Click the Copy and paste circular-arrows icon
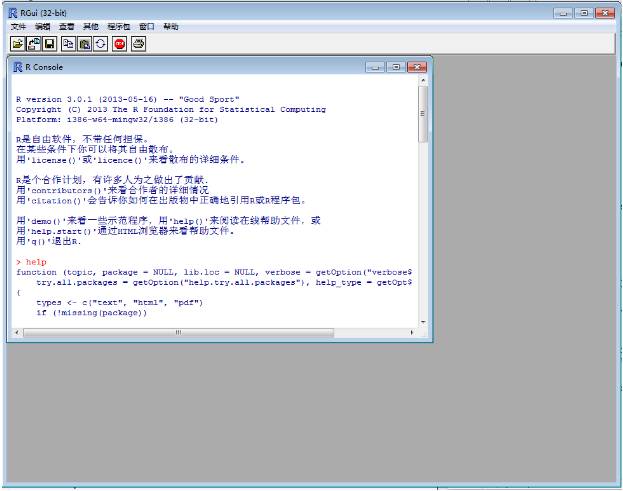 tap(101, 44)
